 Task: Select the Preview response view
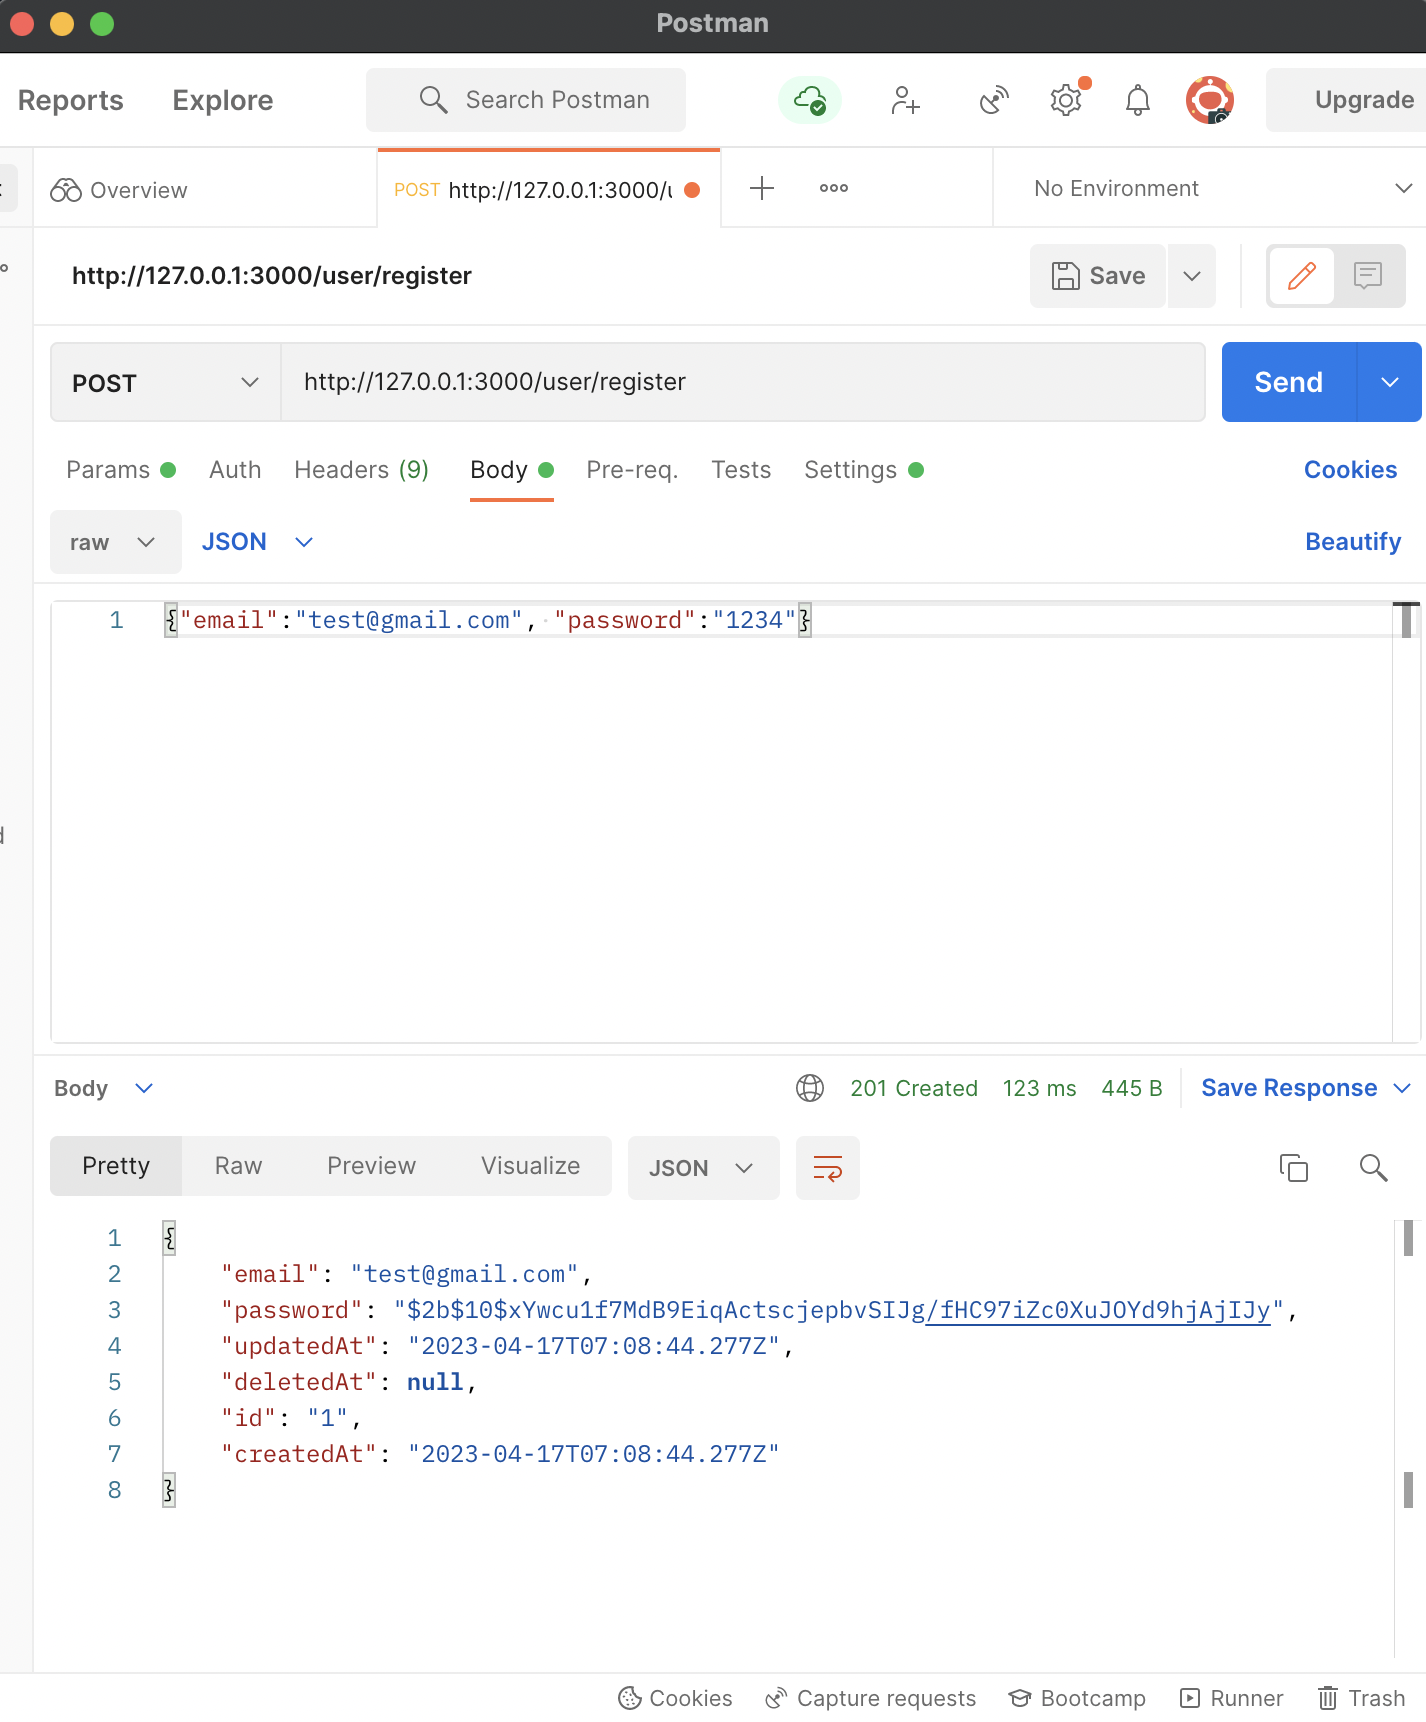point(371,1166)
